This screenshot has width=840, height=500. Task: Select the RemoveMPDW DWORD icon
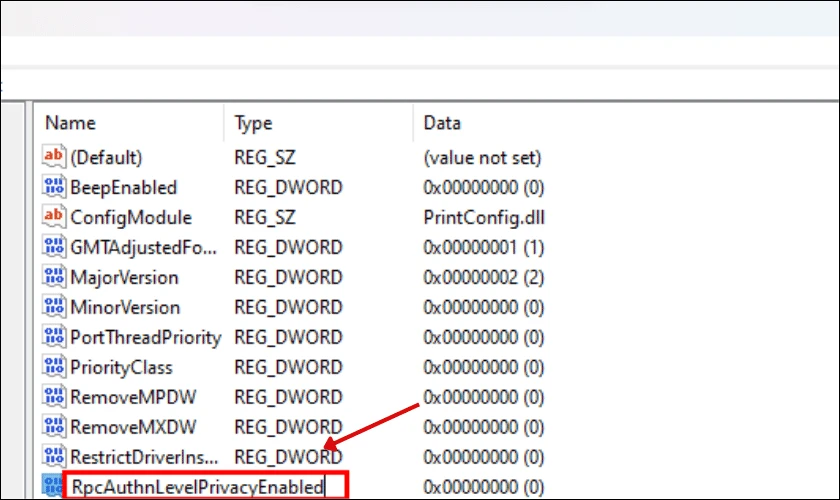coord(54,397)
